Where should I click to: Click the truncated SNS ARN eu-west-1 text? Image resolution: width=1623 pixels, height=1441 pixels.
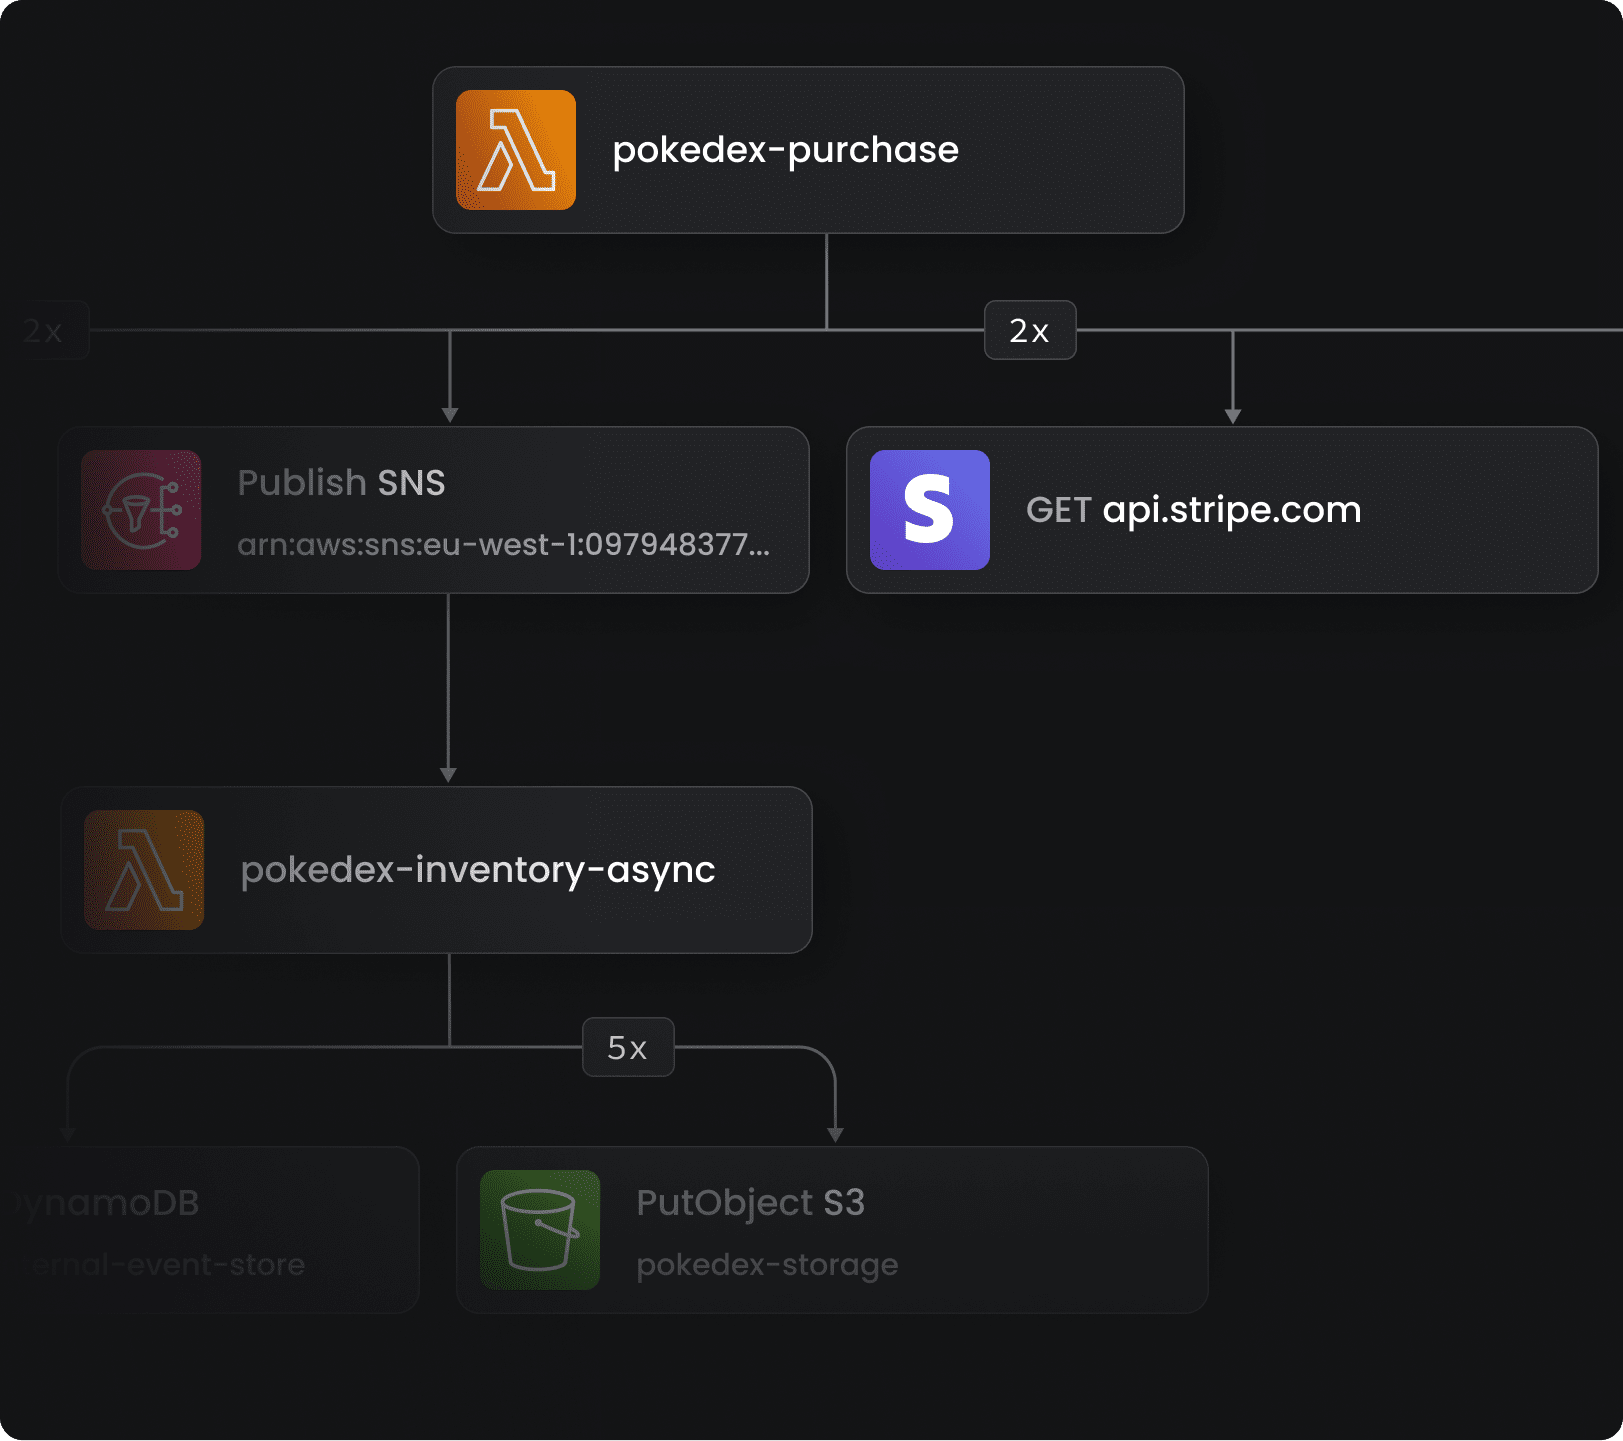coord(503,545)
